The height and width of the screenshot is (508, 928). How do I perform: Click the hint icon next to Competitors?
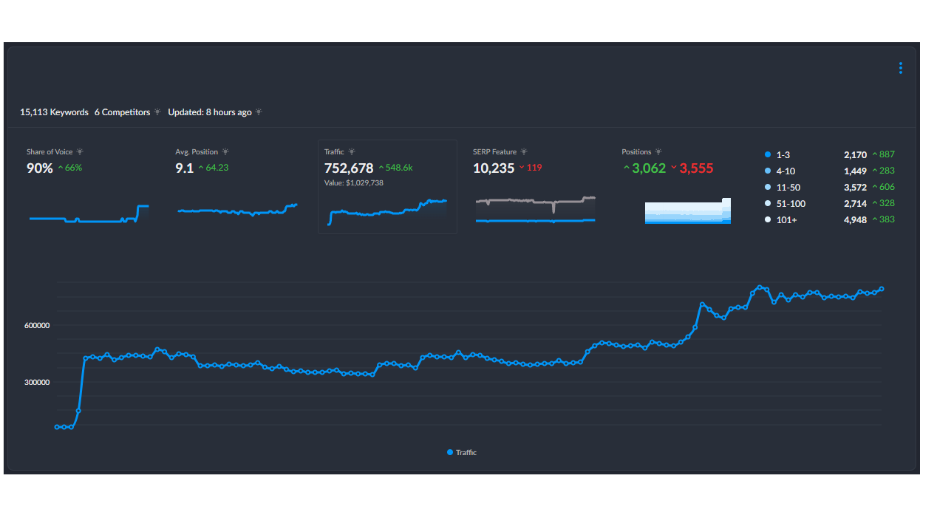point(157,112)
